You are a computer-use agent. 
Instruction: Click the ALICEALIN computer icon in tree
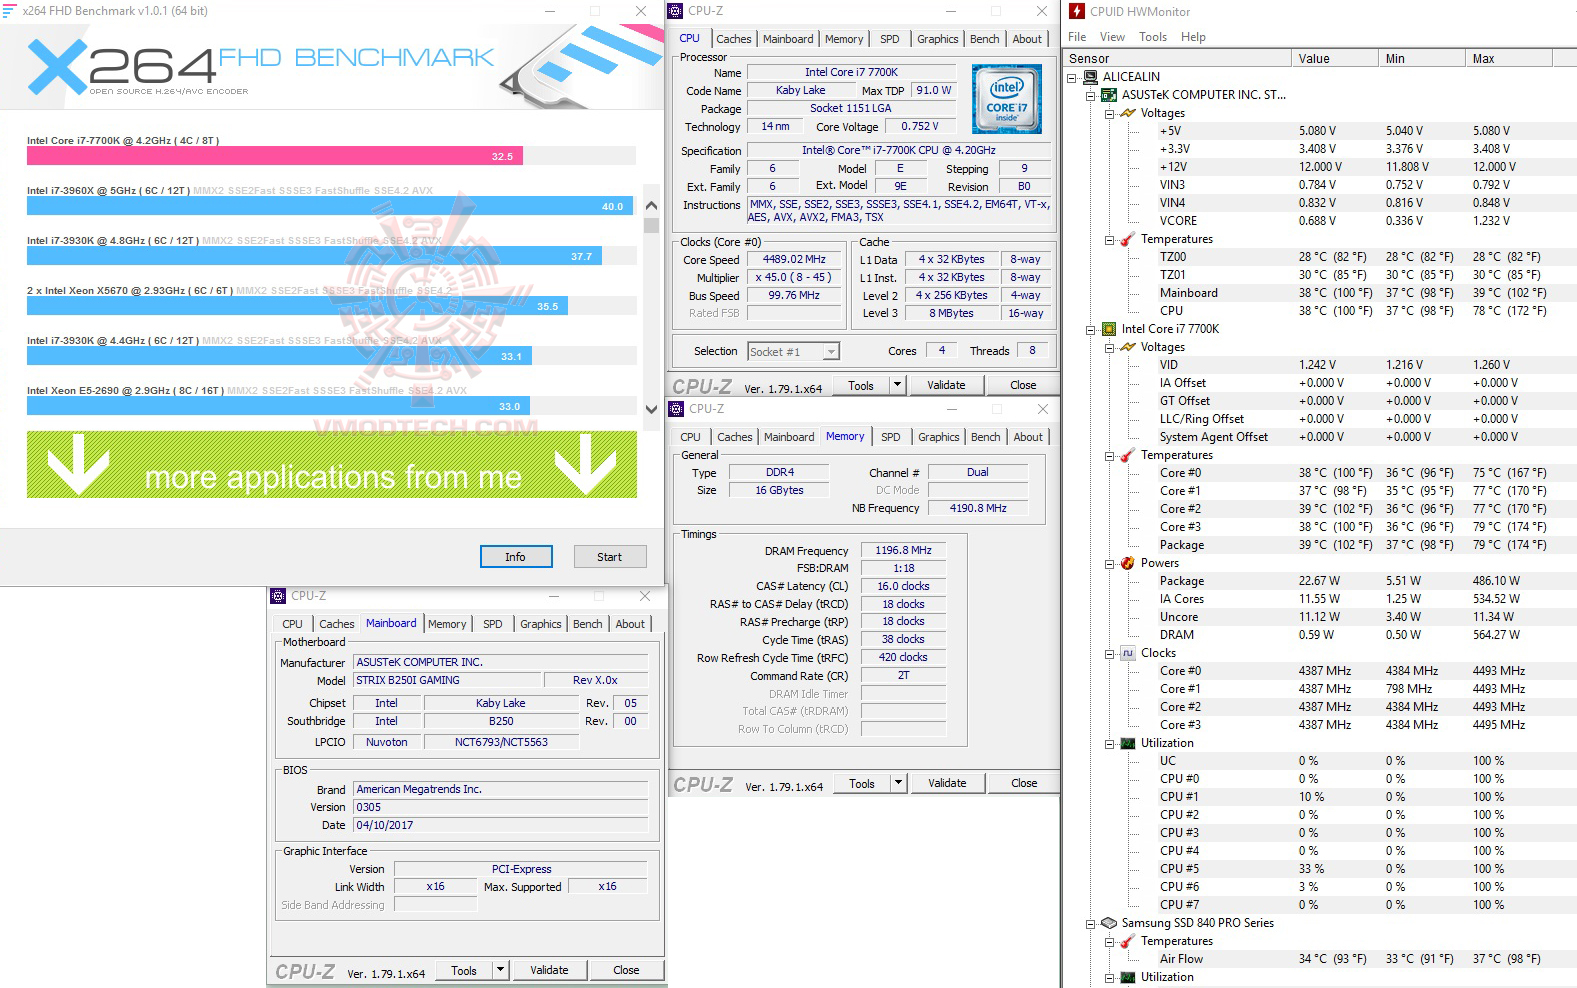click(1091, 77)
